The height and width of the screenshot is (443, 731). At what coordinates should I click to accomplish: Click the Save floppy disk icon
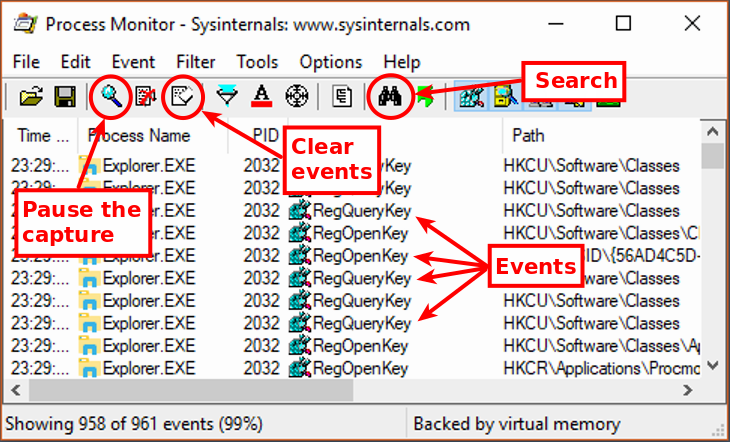click(x=64, y=97)
